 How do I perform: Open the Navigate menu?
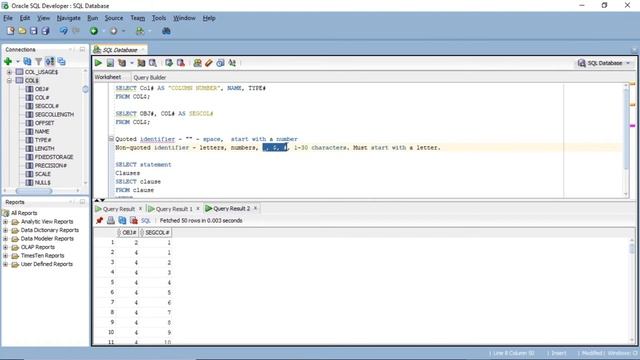[68, 18]
